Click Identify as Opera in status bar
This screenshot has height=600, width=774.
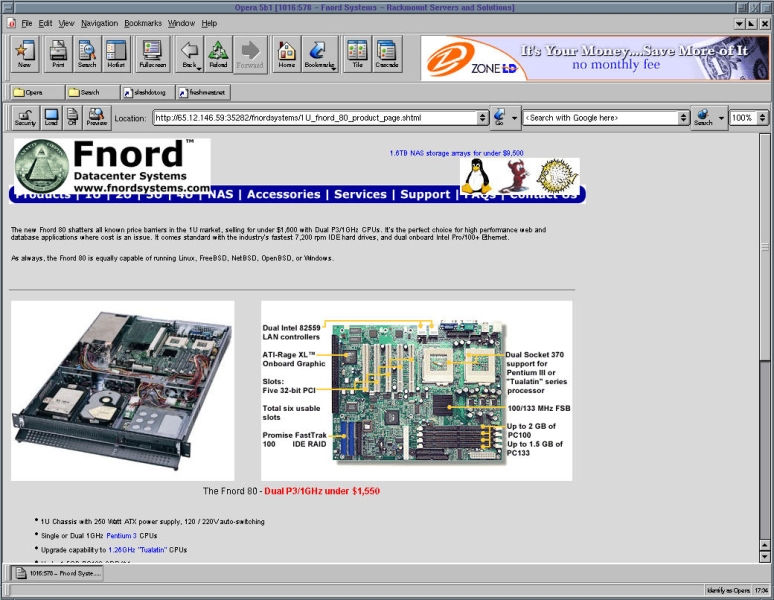coord(728,590)
